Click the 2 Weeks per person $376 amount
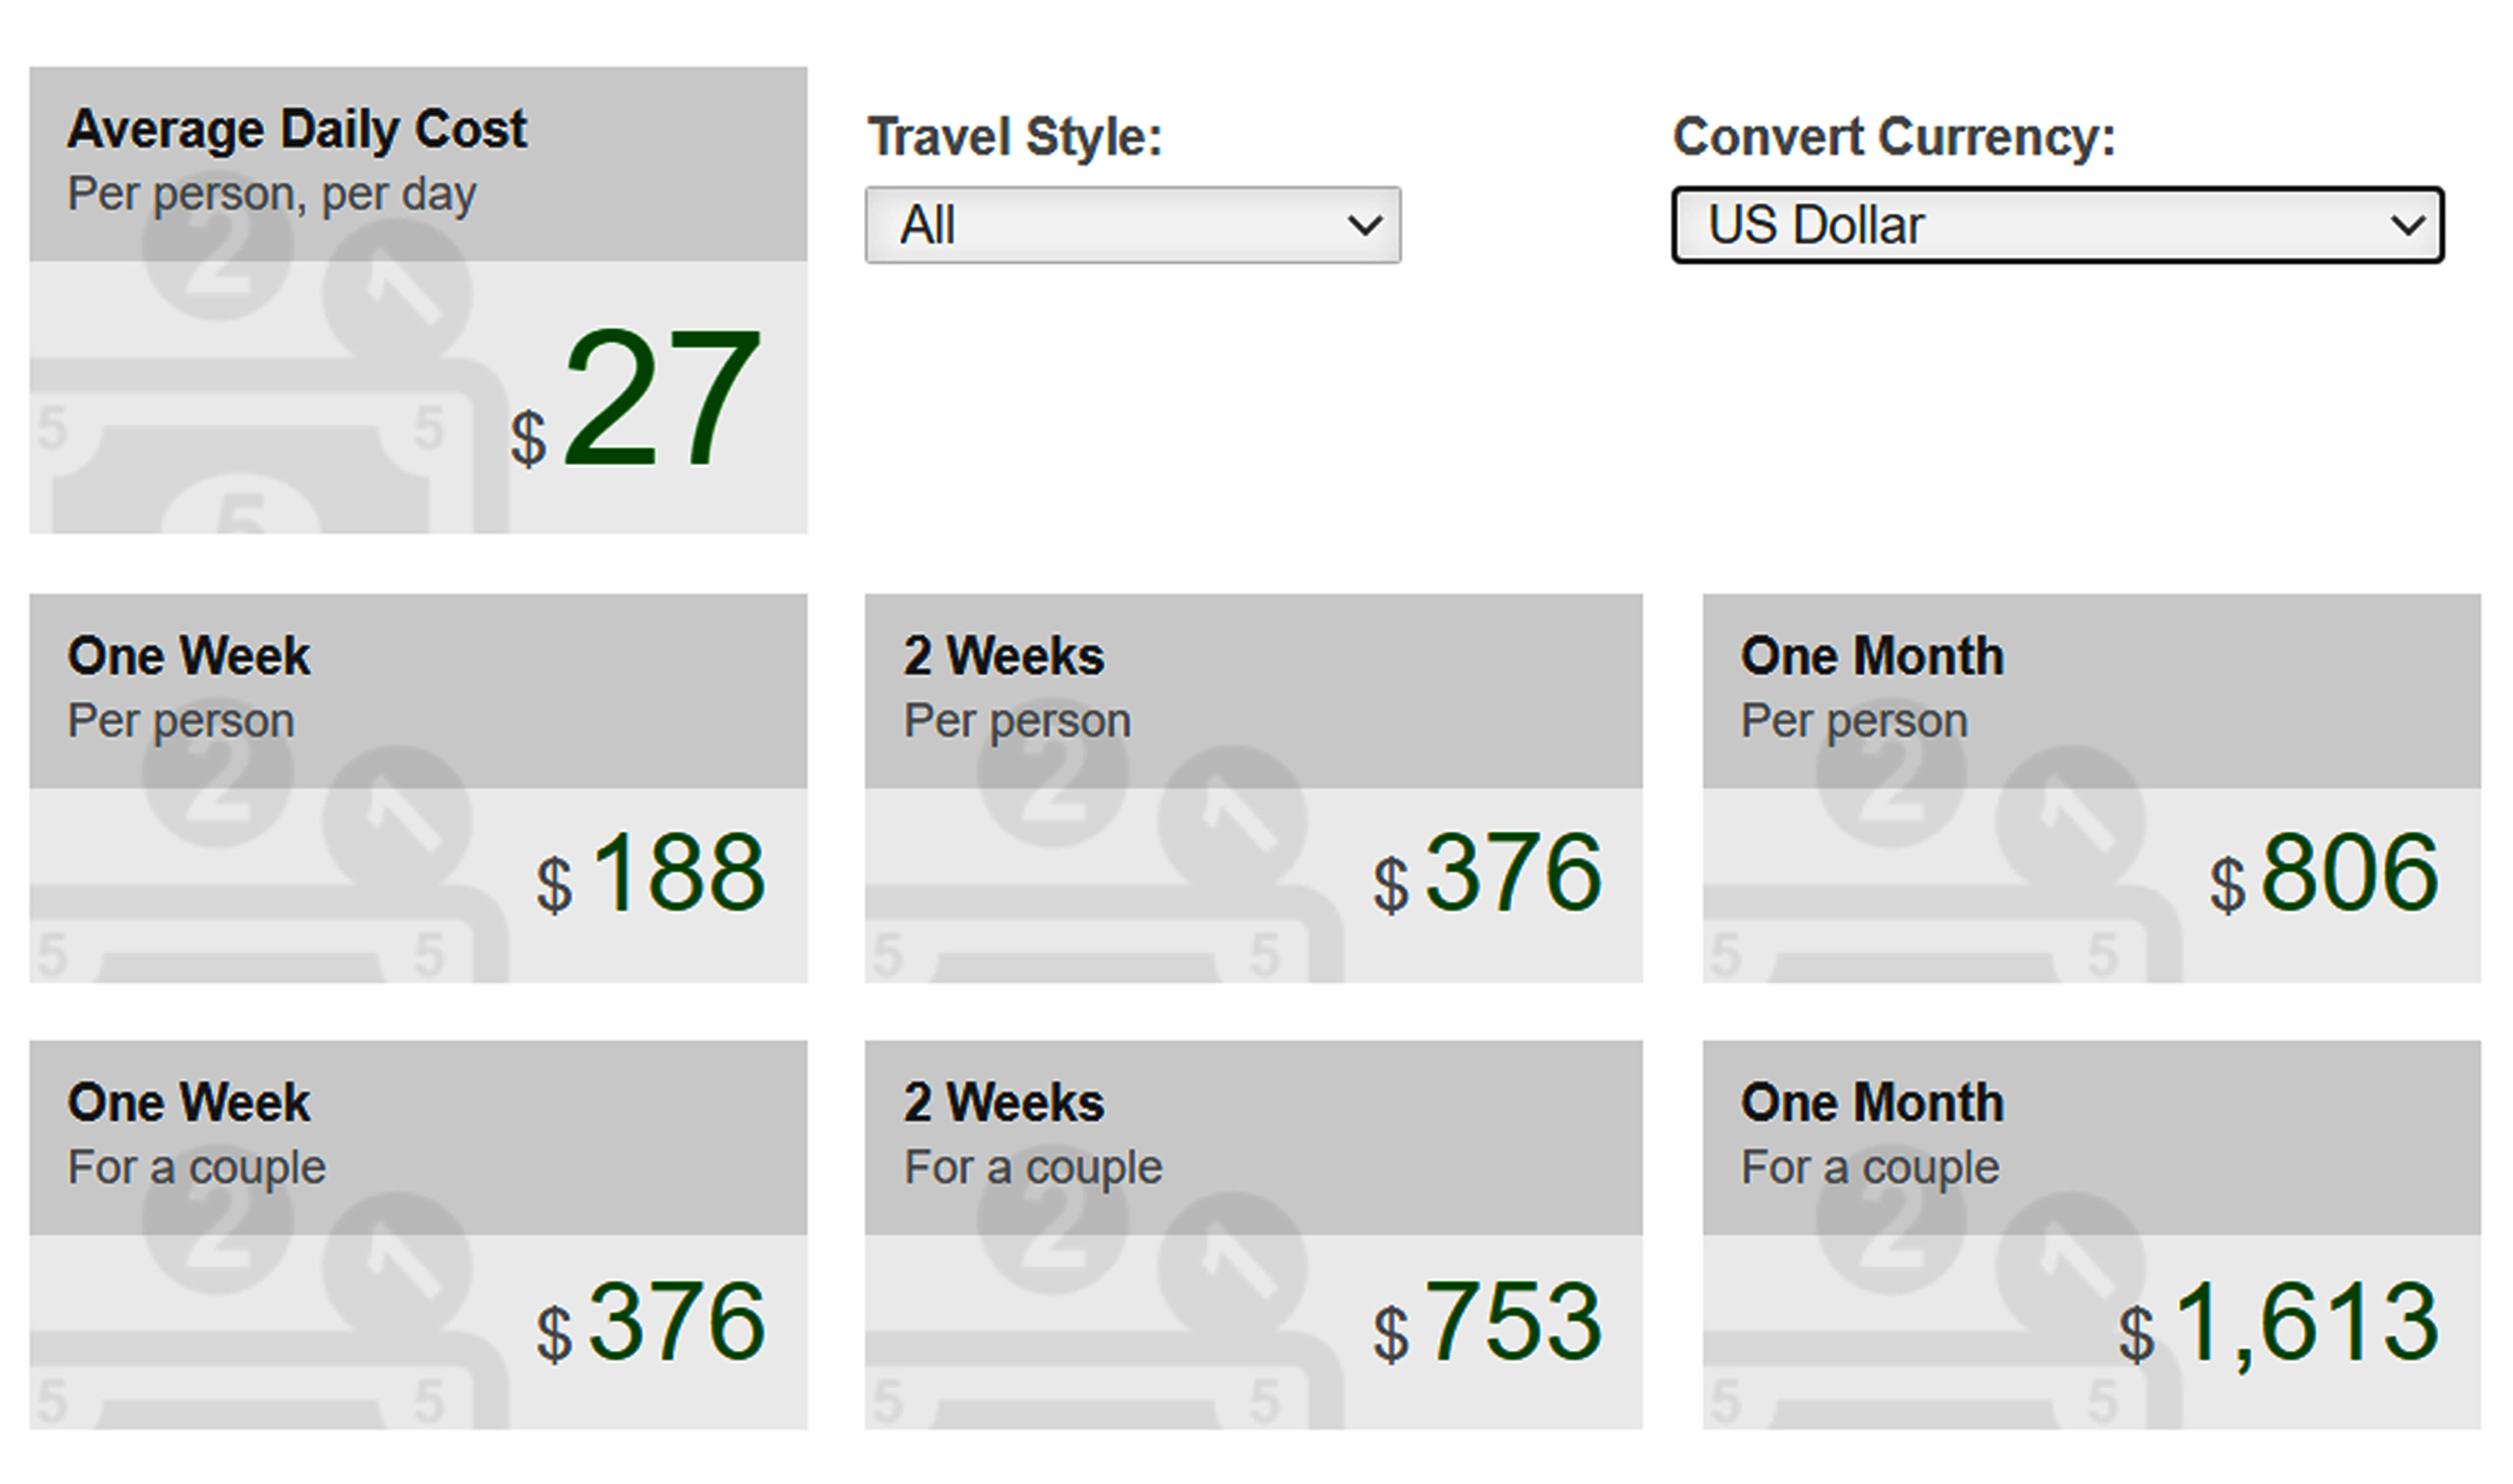2513x1484 pixels. coord(1487,873)
